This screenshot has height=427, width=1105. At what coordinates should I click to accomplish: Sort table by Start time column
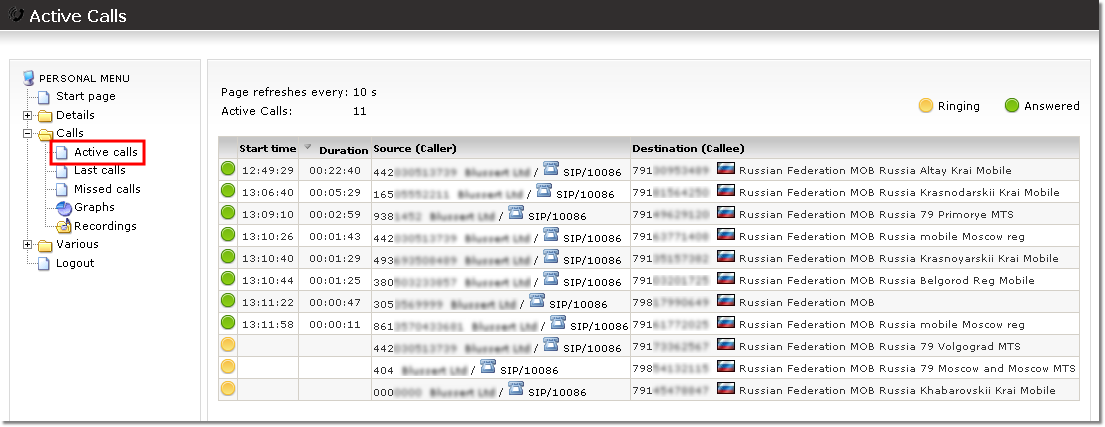[267, 149]
